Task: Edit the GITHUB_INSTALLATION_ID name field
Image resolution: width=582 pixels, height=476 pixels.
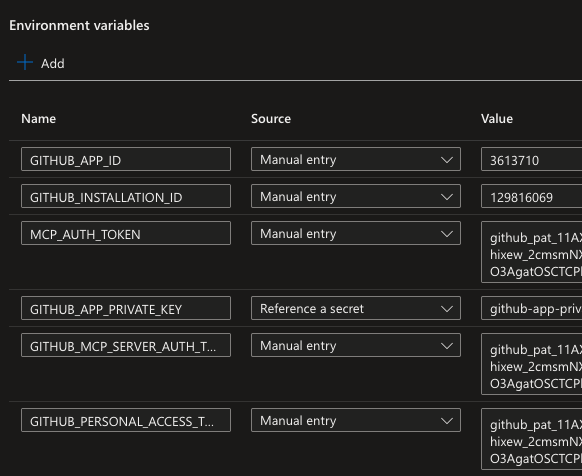Action: pos(126,196)
